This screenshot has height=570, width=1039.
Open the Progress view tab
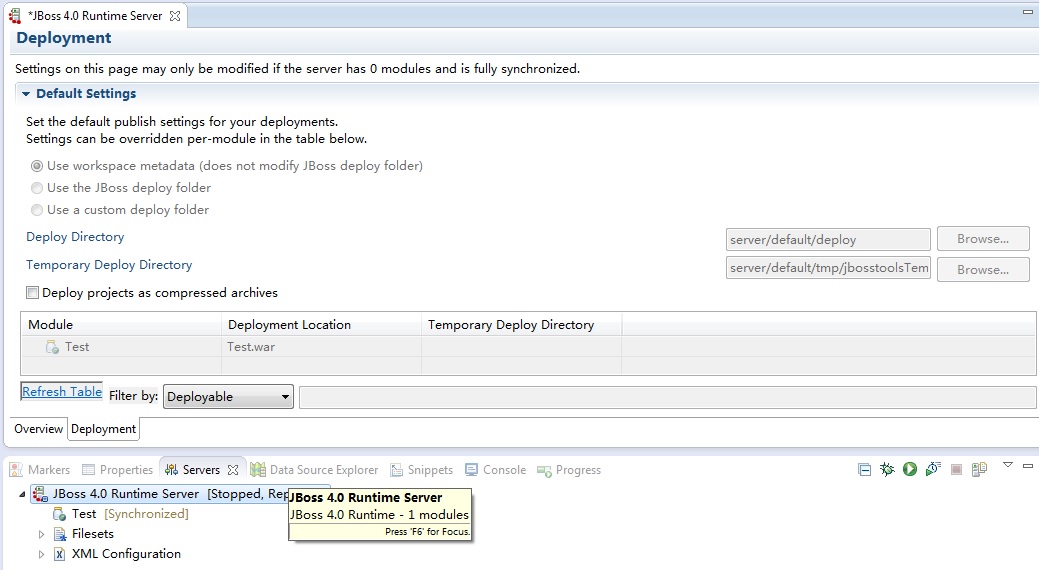point(569,470)
